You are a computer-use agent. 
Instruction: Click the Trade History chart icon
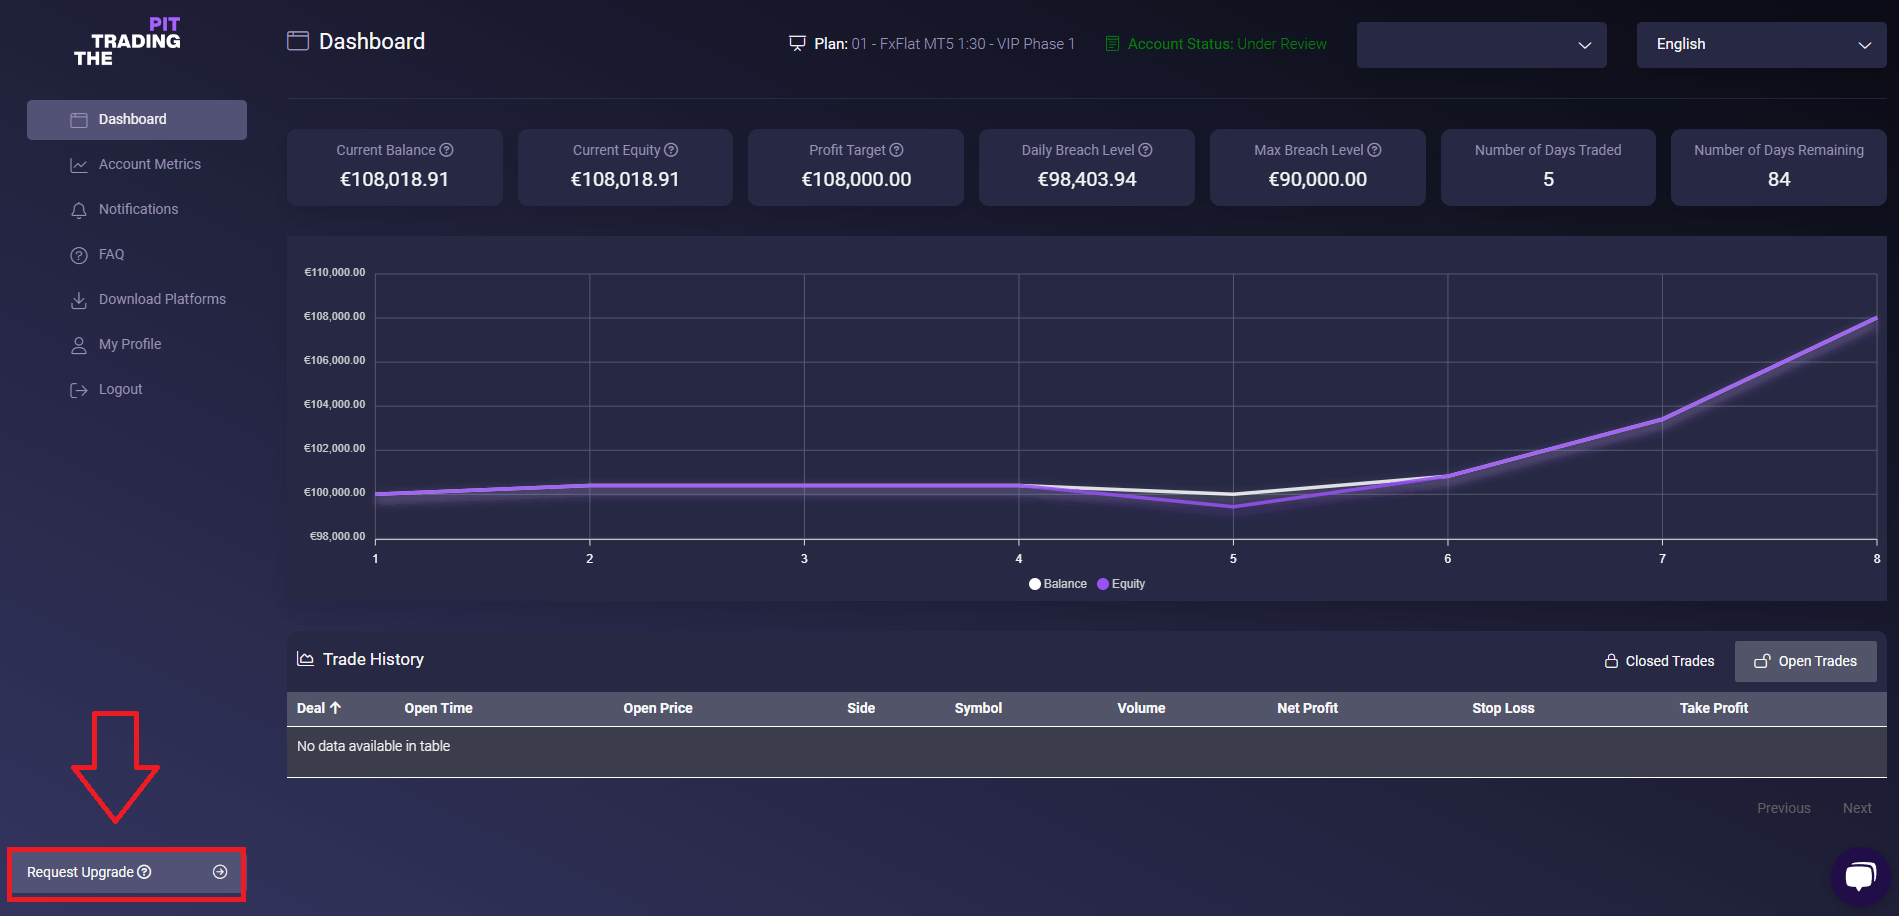[x=304, y=659]
